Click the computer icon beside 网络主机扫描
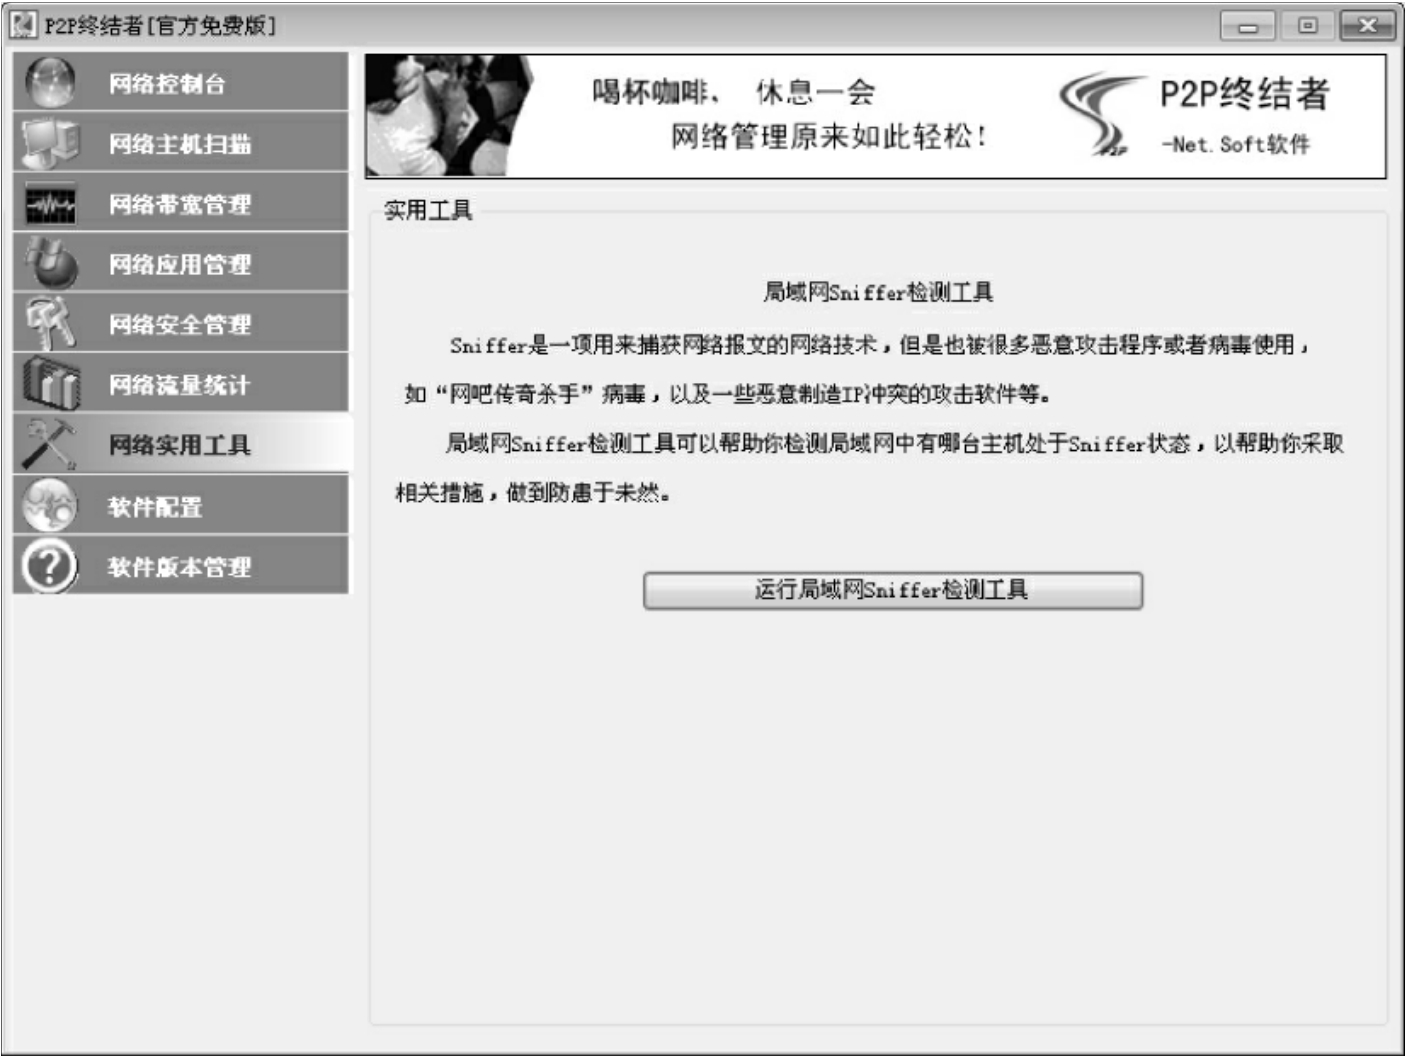 click(50, 142)
